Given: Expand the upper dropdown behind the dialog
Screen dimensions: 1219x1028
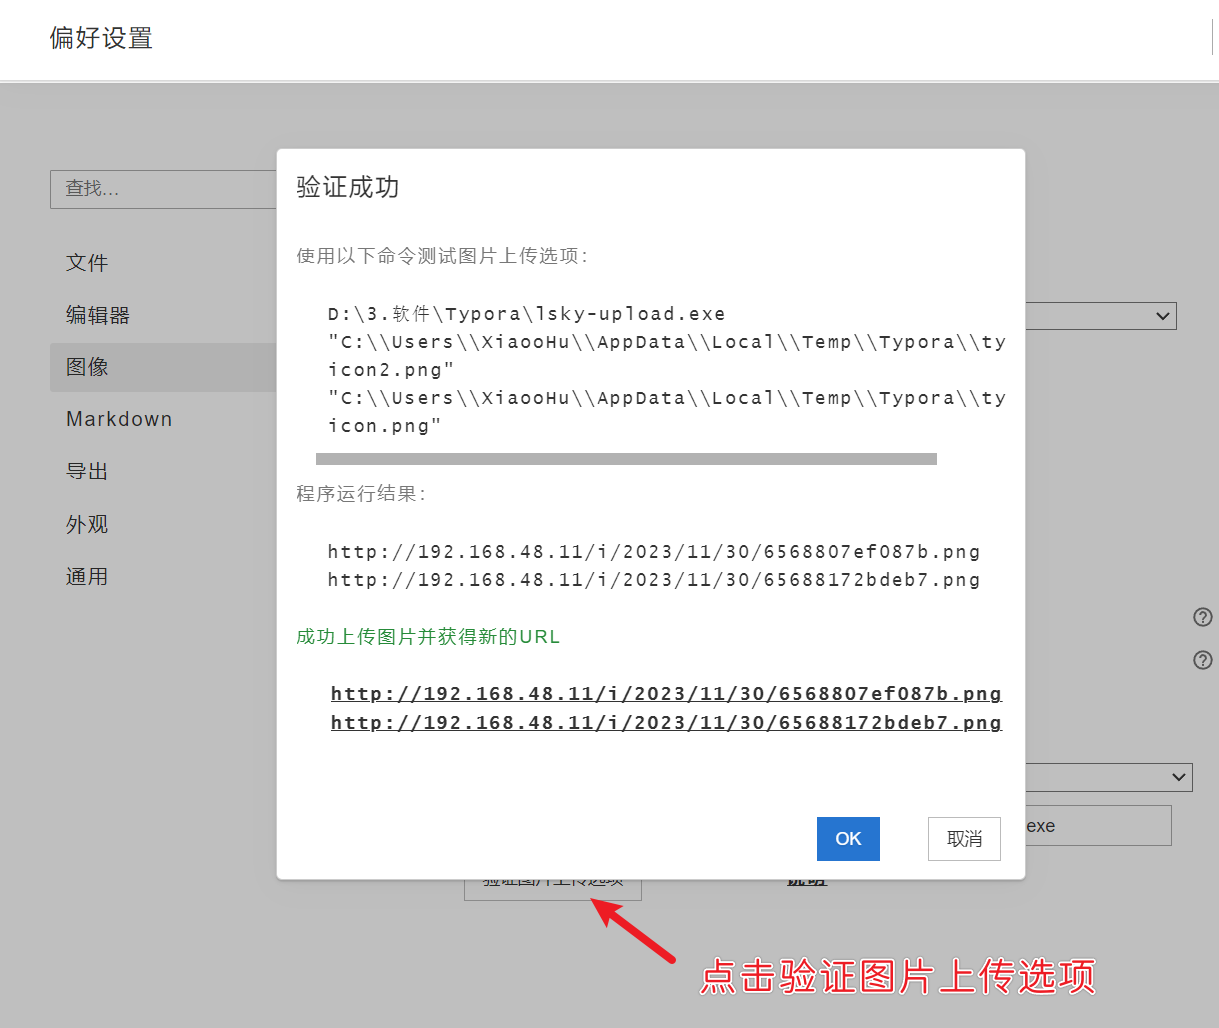Looking at the screenshot, I should (1100, 316).
